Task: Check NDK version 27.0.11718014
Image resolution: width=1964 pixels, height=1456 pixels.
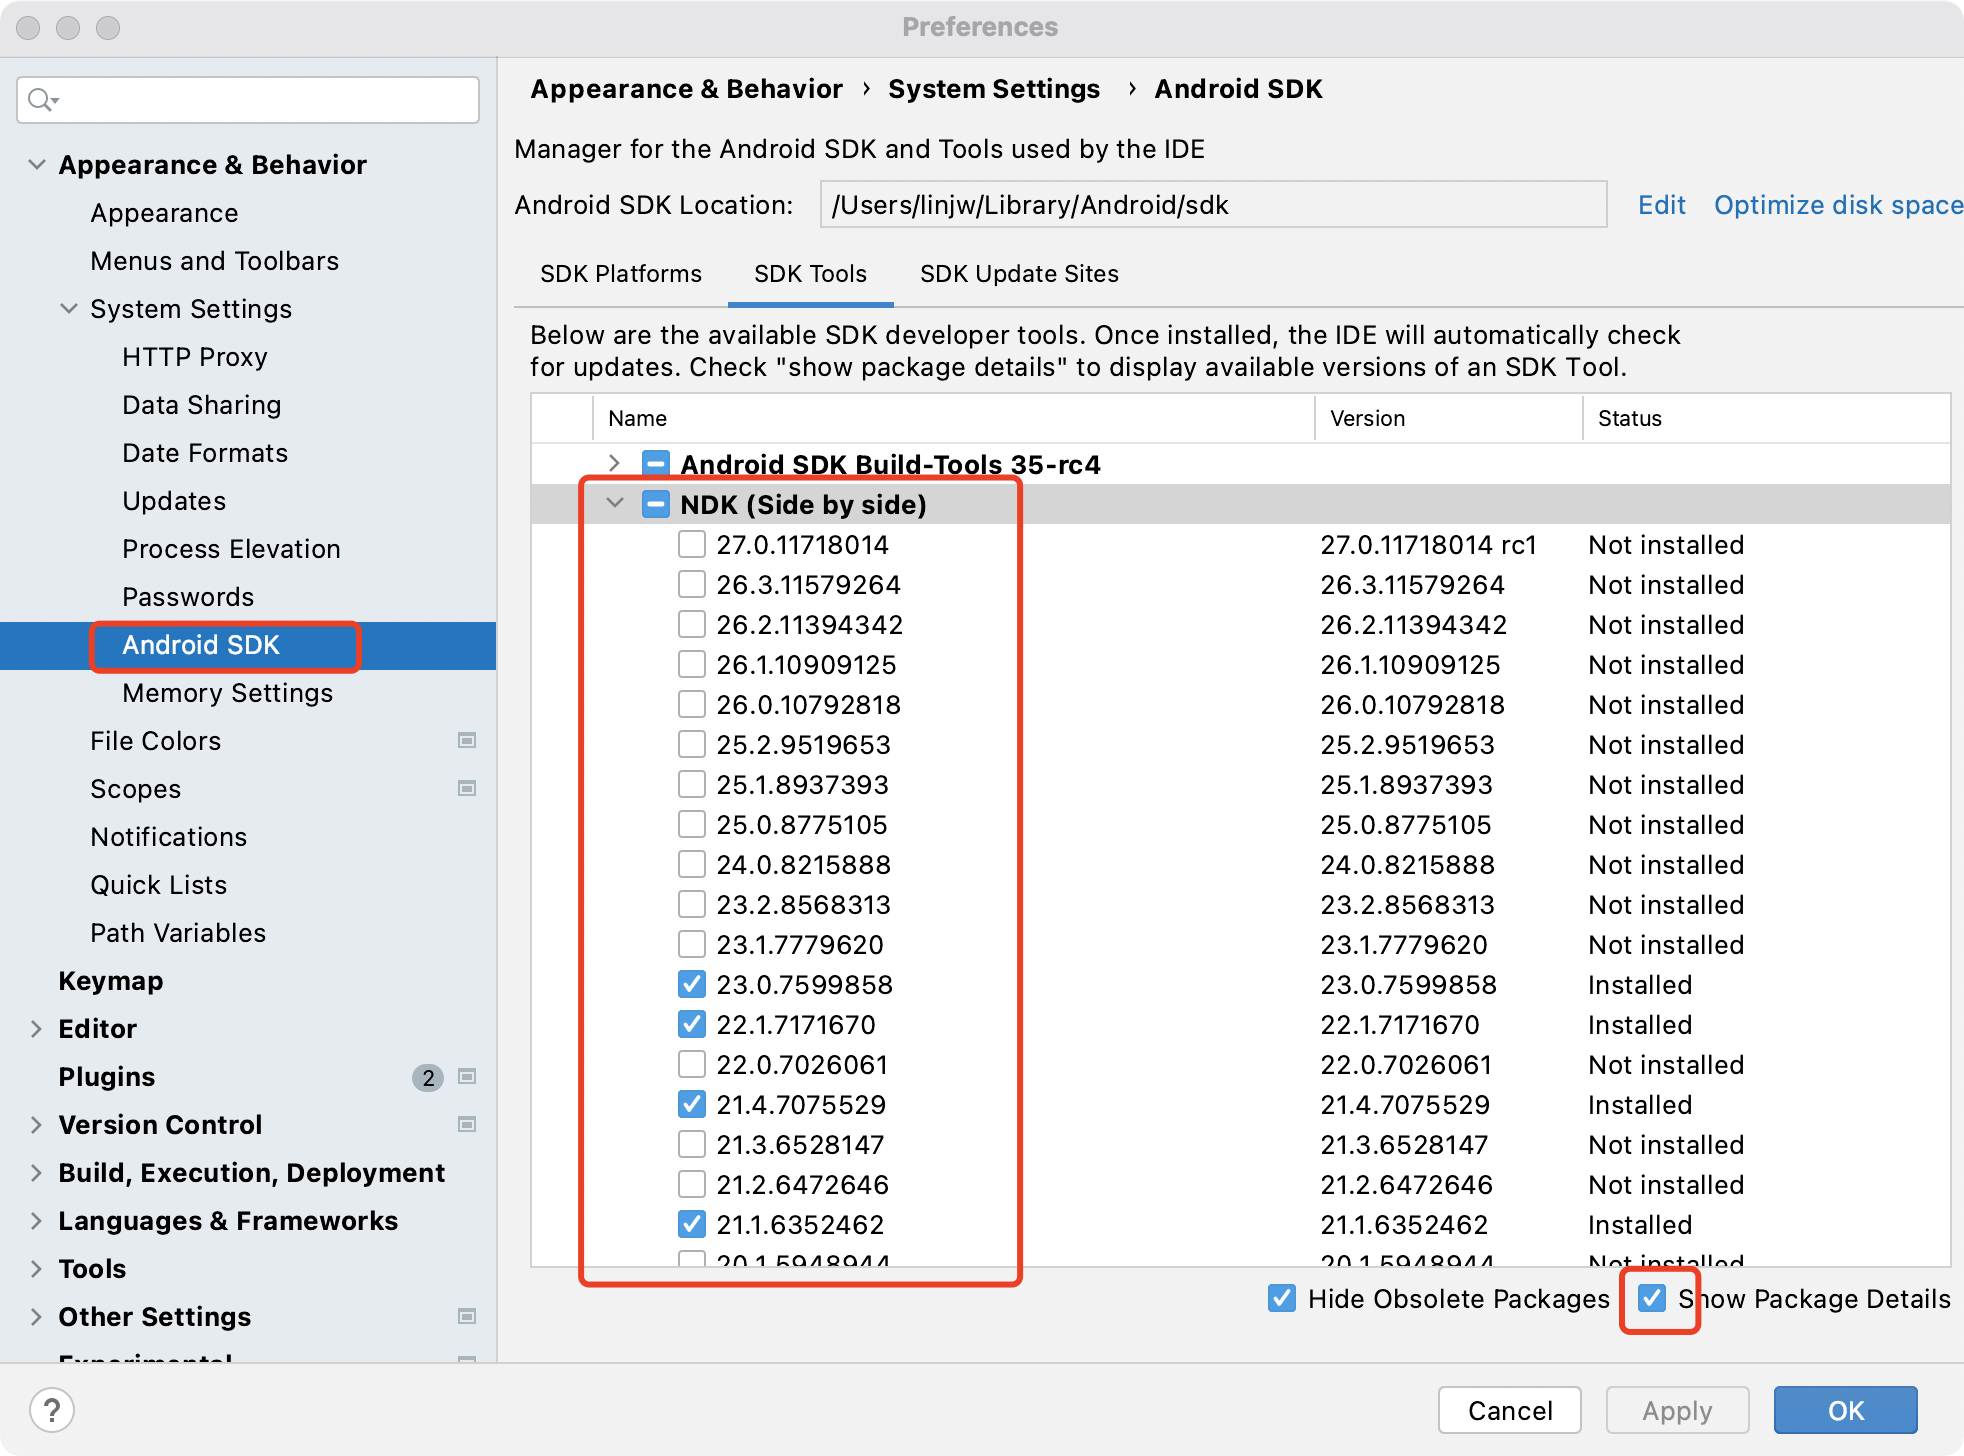Action: tap(692, 545)
